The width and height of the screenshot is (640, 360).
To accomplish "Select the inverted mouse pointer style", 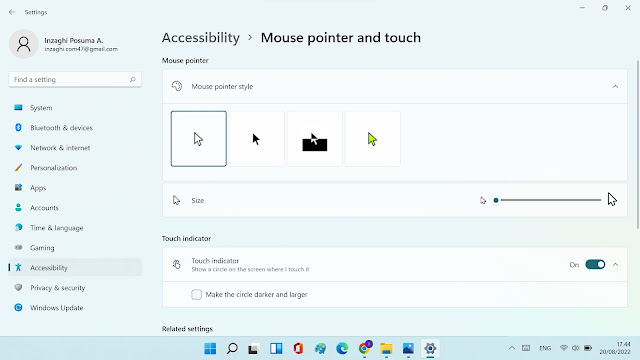I will click(x=315, y=139).
